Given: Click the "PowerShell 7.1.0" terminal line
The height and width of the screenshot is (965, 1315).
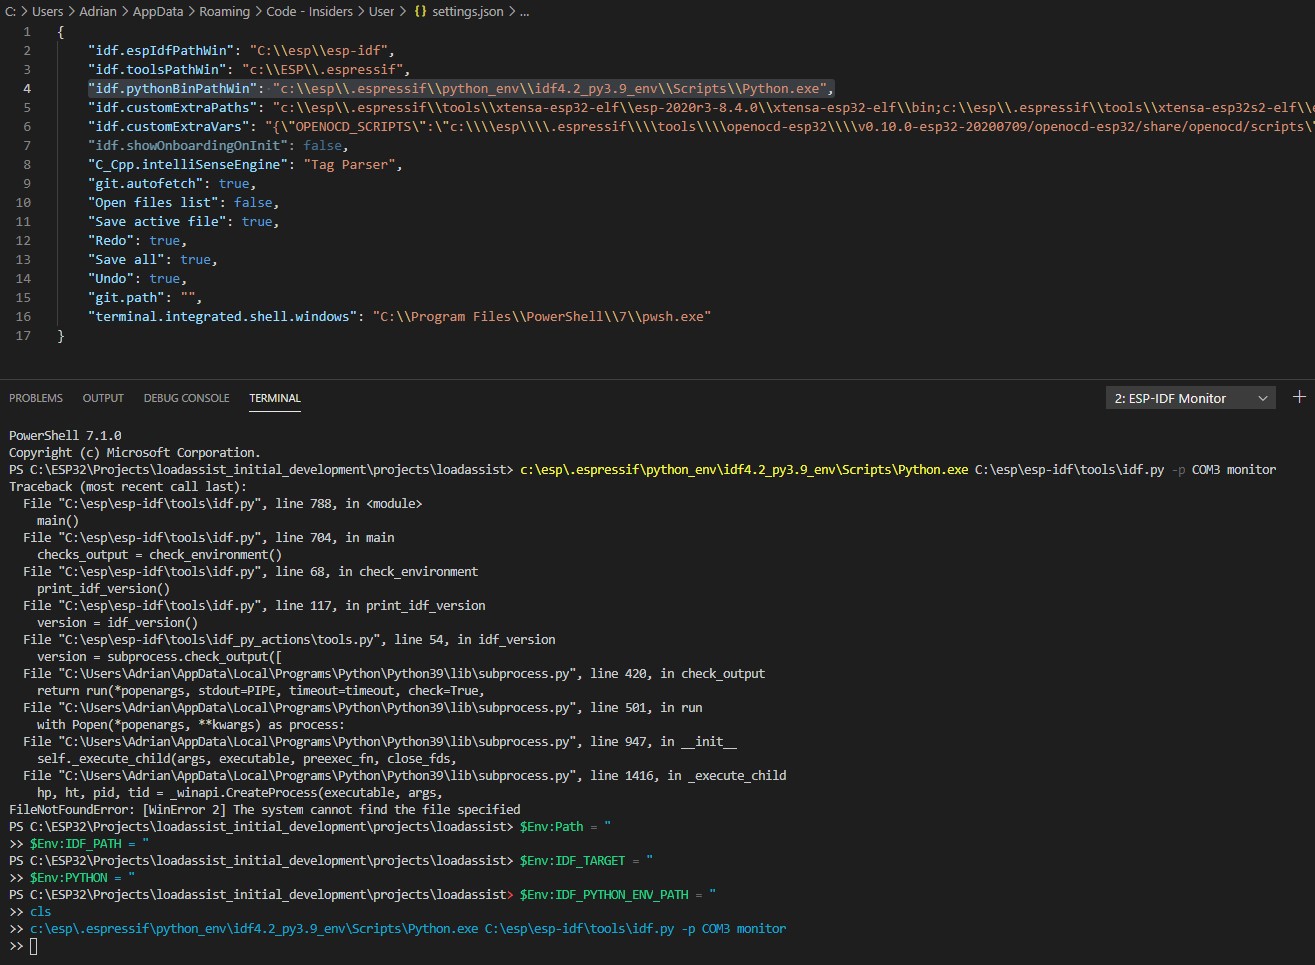Looking at the screenshot, I should [x=65, y=435].
